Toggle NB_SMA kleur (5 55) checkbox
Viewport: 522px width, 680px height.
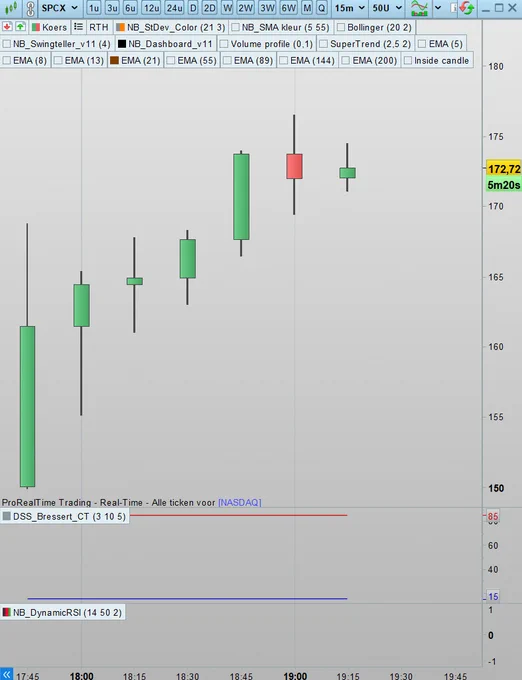[236, 27]
